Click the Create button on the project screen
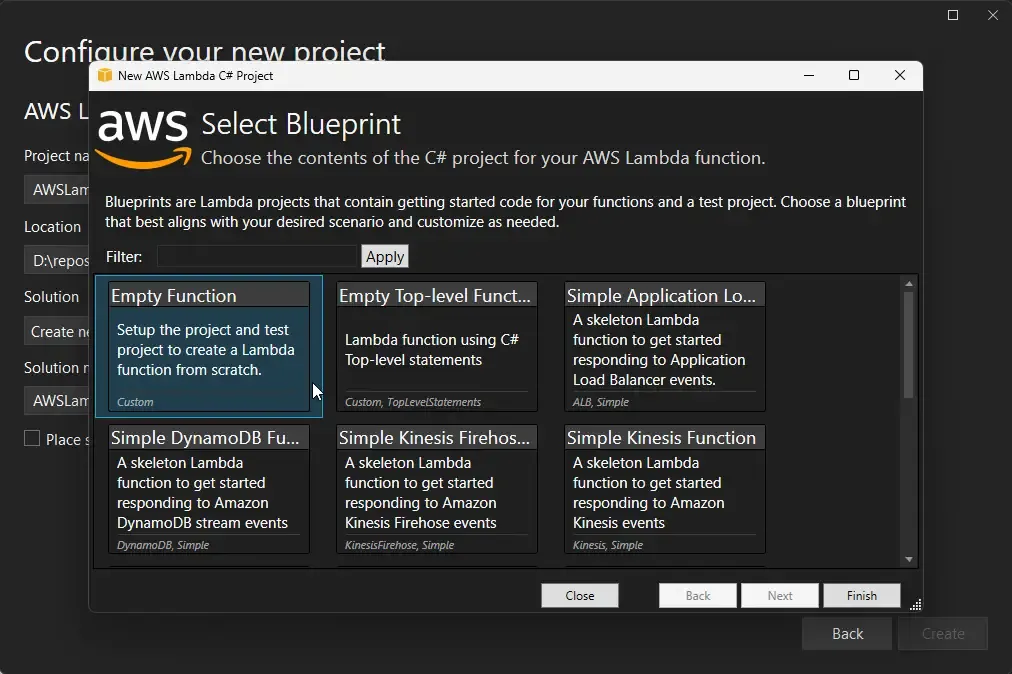1012x674 pixels. (x=942, y=633)
